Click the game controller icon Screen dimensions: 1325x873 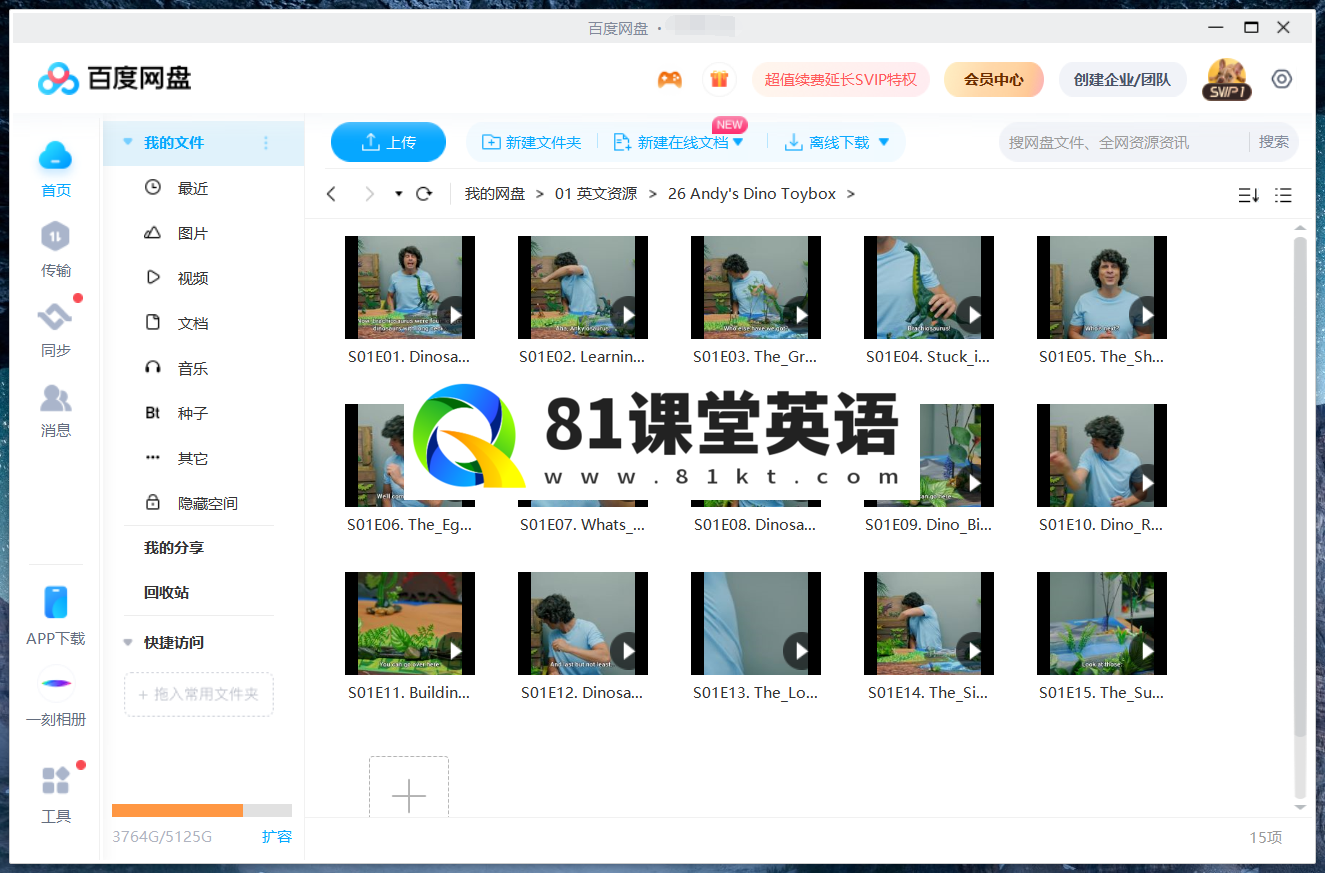coord(670,79)
